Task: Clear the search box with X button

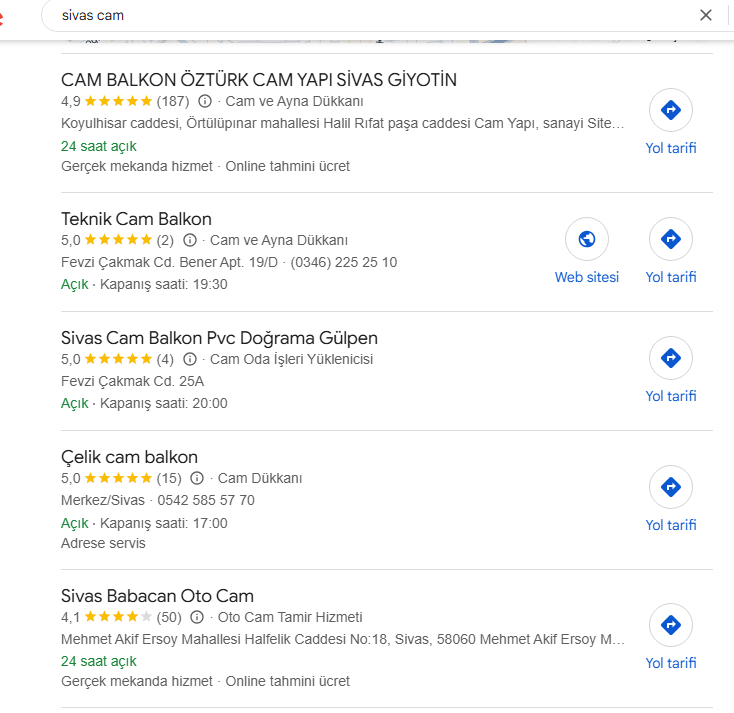Action: coord(705,15)
